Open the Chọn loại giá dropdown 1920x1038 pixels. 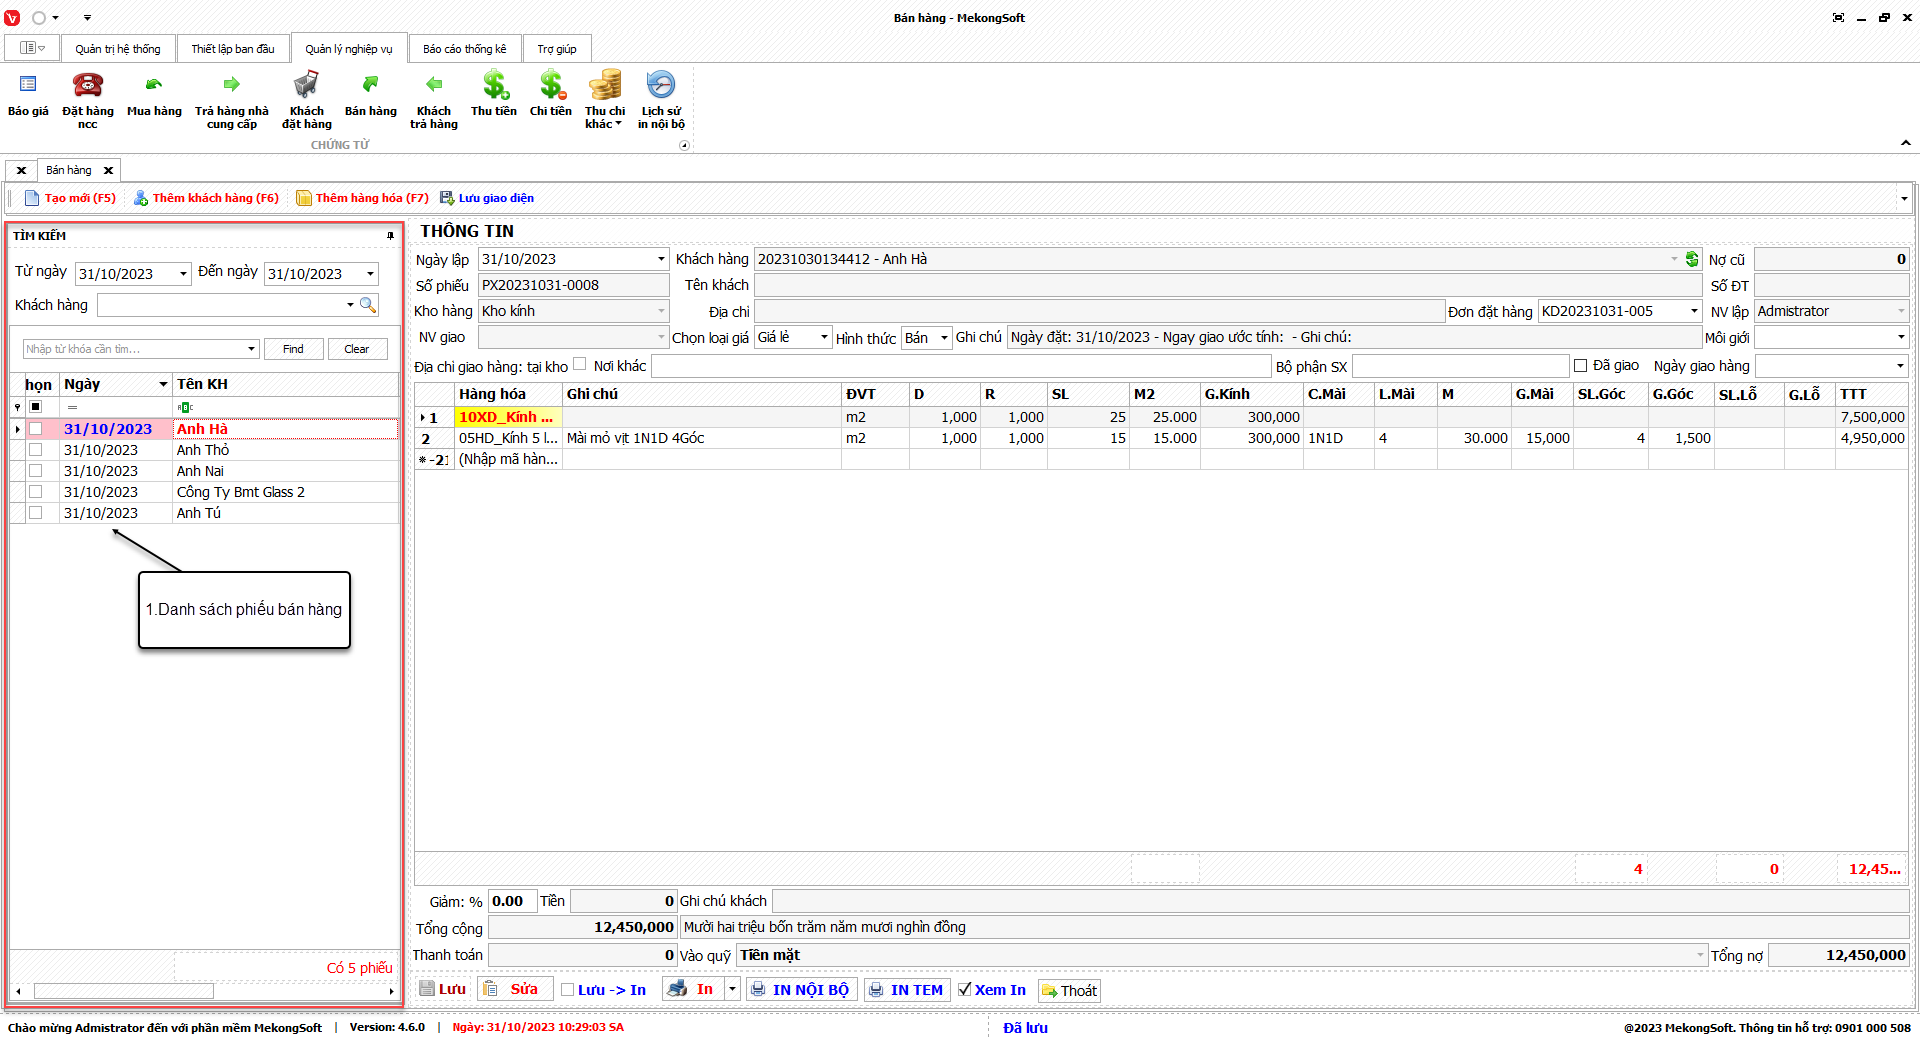click(824, 338)
